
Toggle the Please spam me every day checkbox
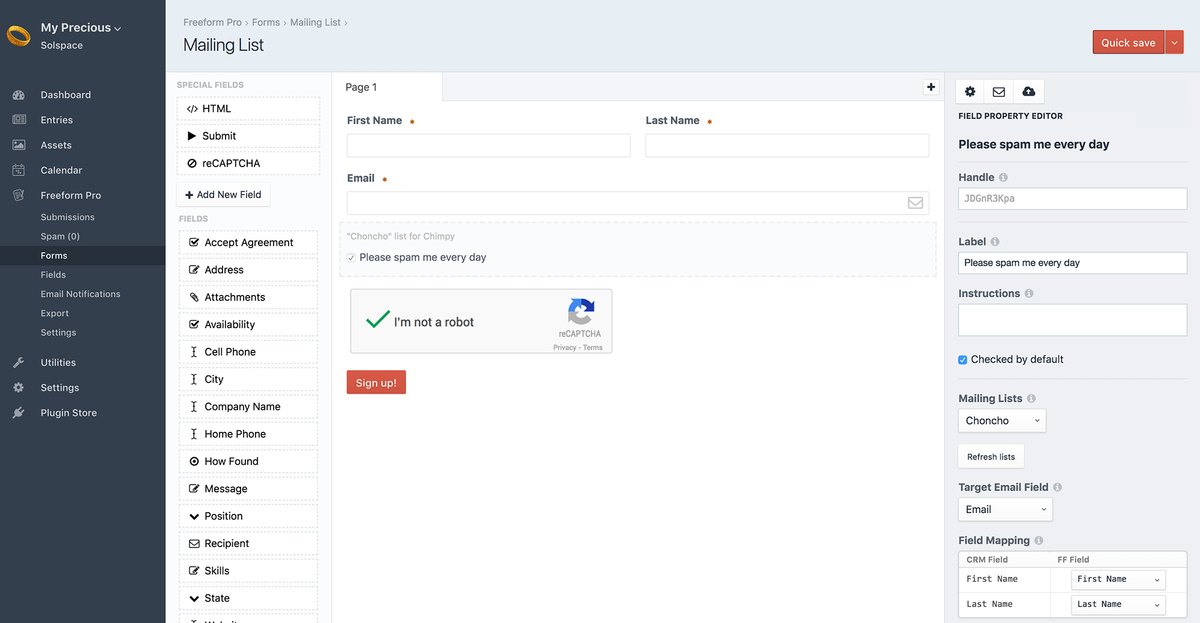[351, 258]
